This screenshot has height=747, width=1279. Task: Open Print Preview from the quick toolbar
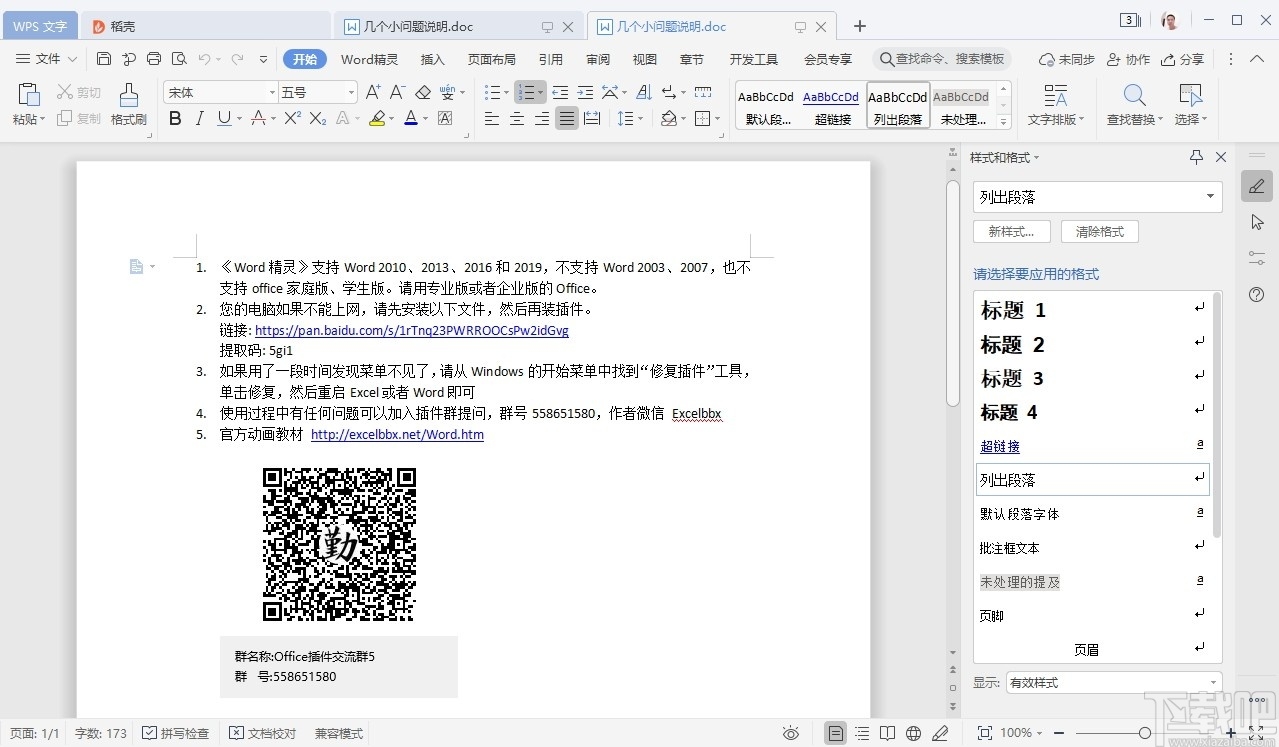(x=179, y=59)
